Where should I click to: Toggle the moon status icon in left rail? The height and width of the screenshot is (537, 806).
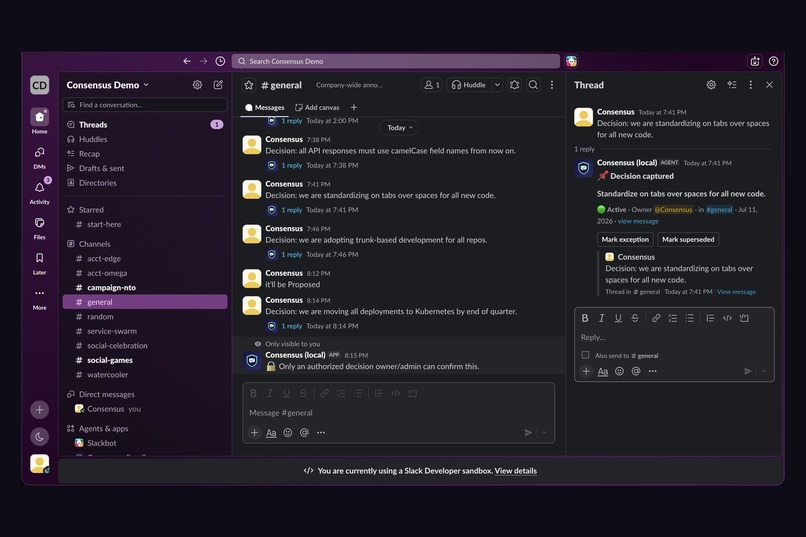click(x=40, y=437)
